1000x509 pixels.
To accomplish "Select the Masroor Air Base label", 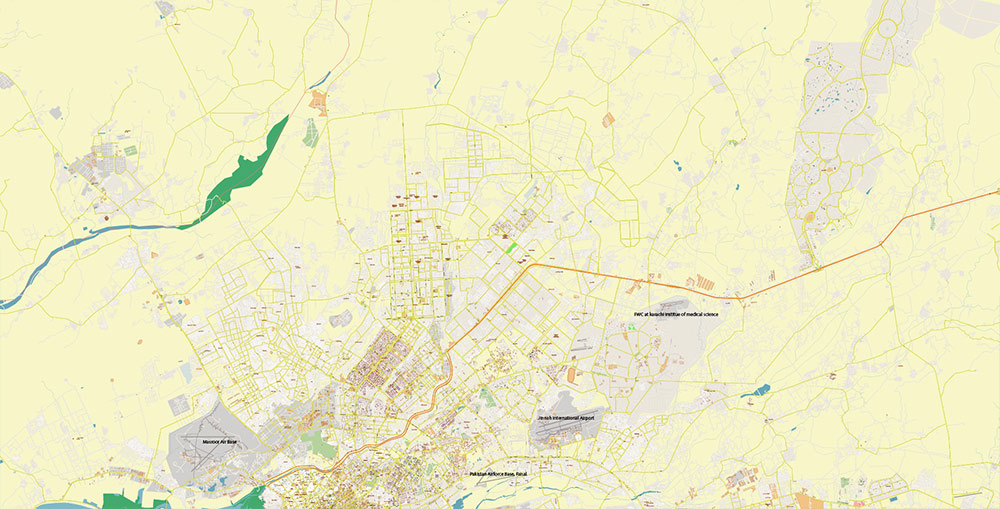I will coord(219,441).
